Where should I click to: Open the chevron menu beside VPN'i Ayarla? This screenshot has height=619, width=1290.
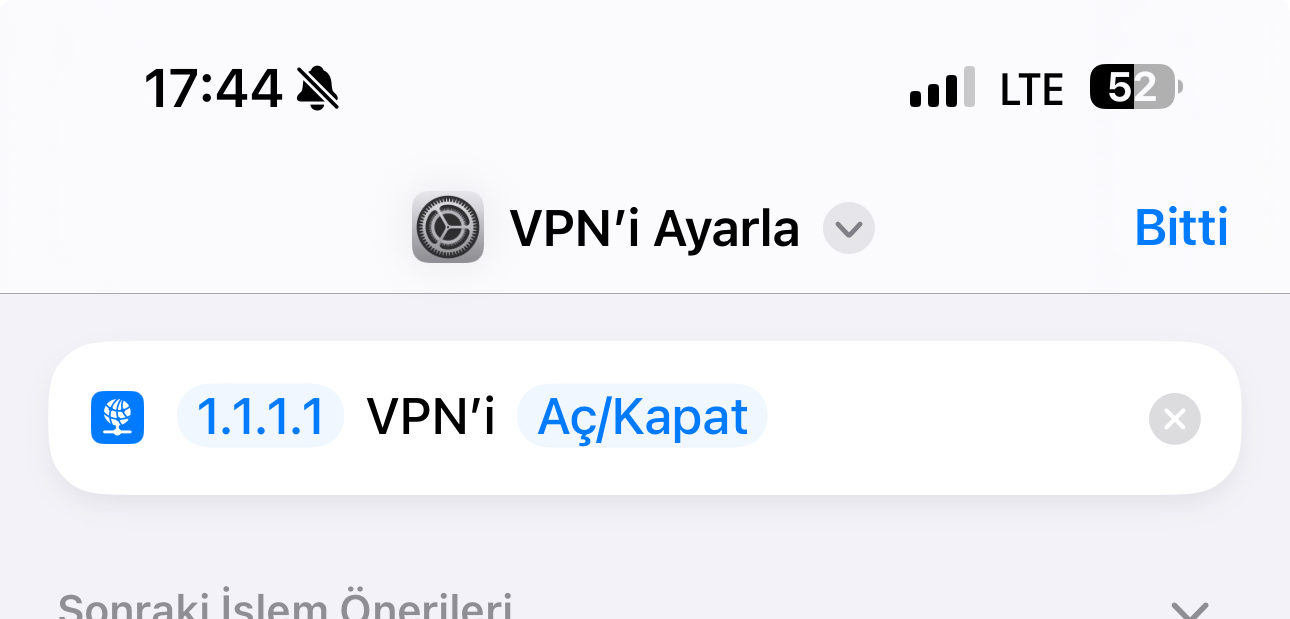849,229
